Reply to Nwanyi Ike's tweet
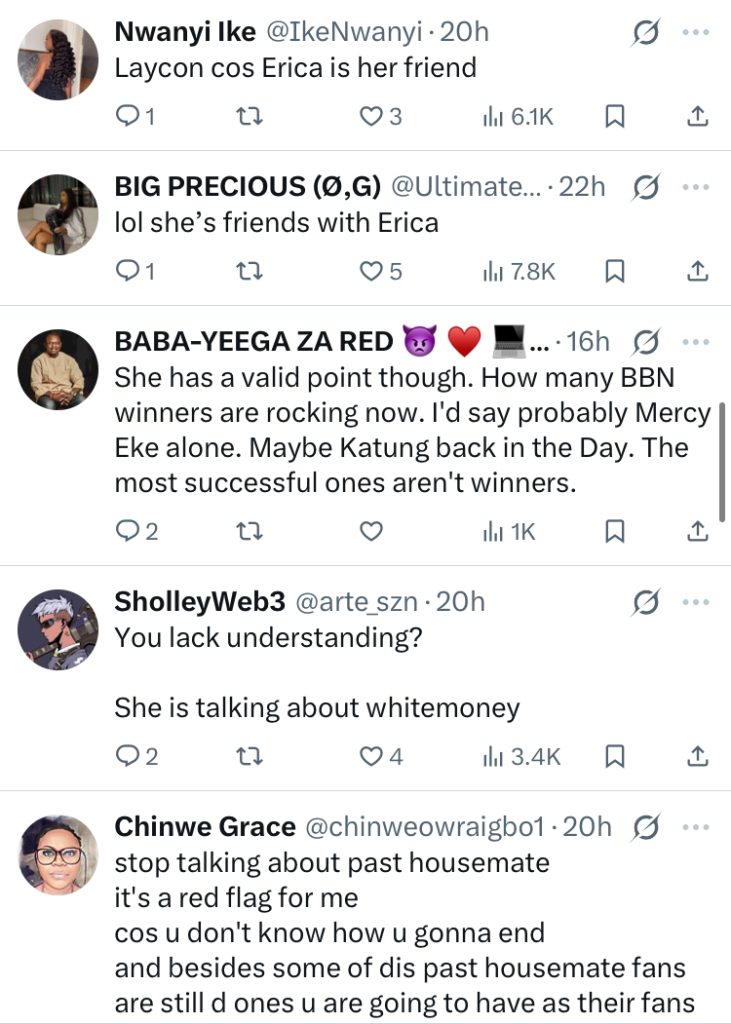This screenshot has width=731, height=1024. coord(128,117)
